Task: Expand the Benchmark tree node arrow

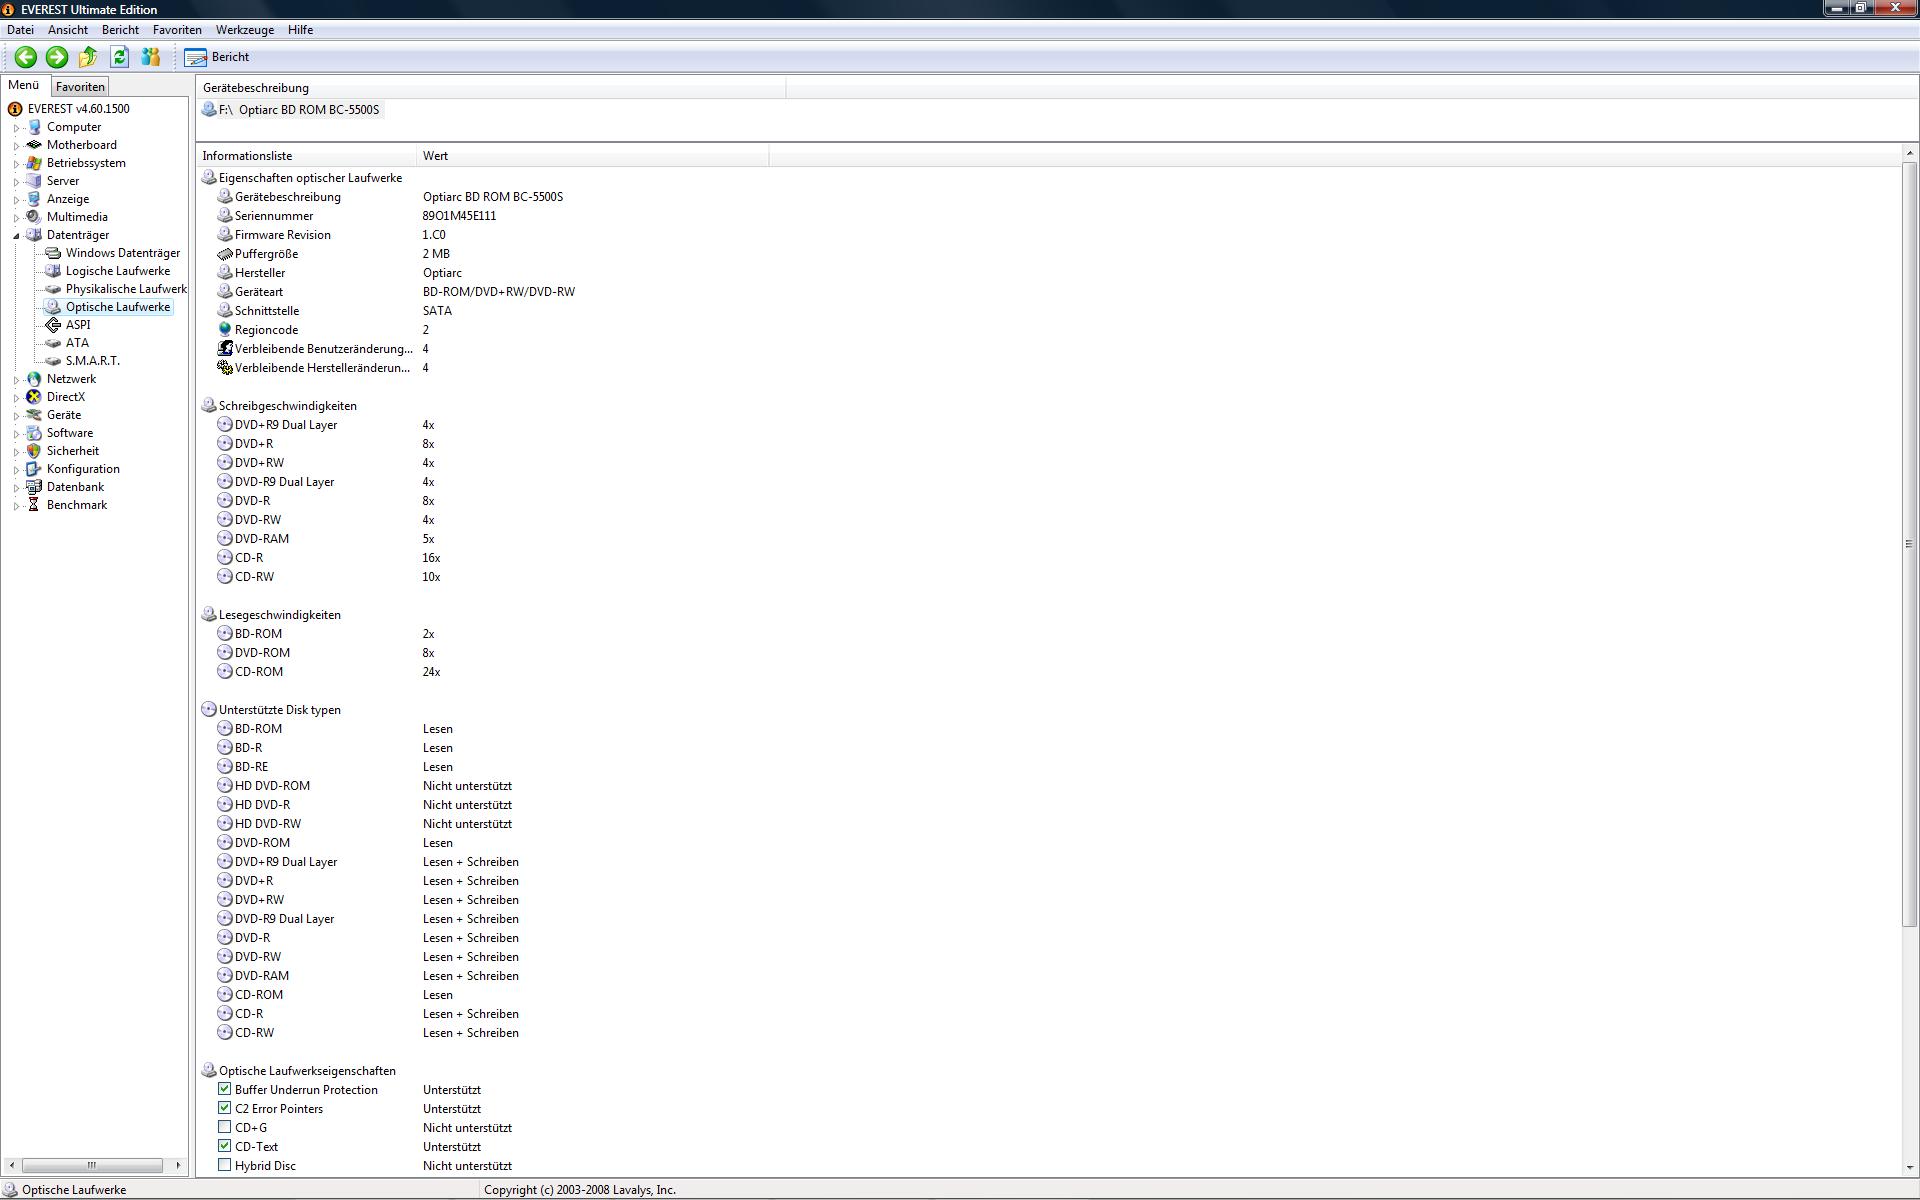Action: (16, 506)
